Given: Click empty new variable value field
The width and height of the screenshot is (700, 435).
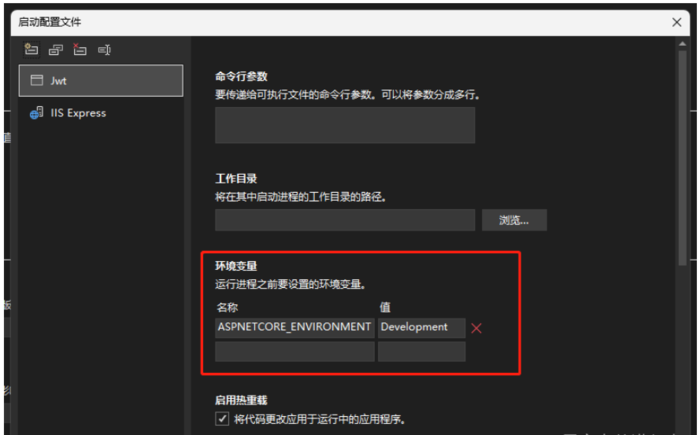Looking at the screenshot, I should click(x=421, y=351).
